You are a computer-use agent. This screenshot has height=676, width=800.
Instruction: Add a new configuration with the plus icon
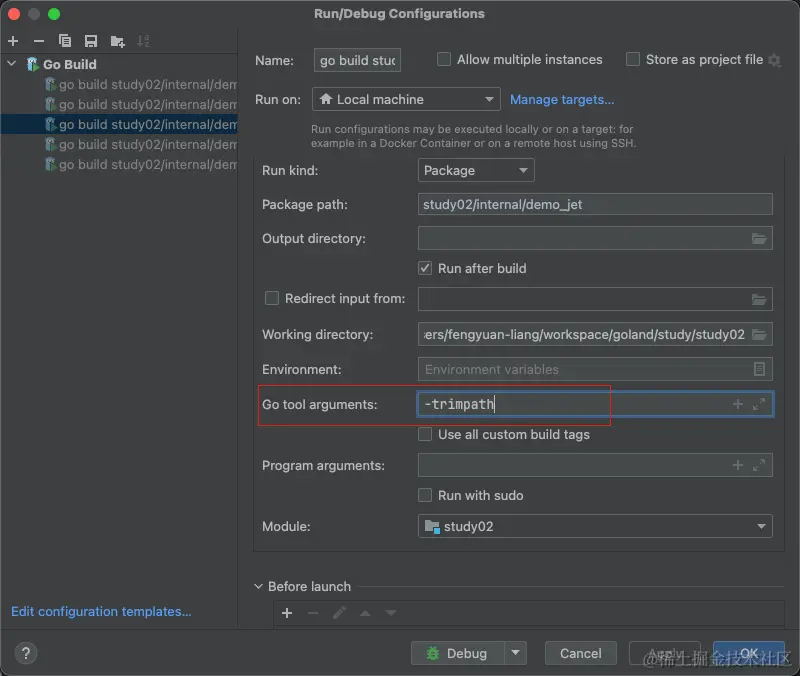13,41
